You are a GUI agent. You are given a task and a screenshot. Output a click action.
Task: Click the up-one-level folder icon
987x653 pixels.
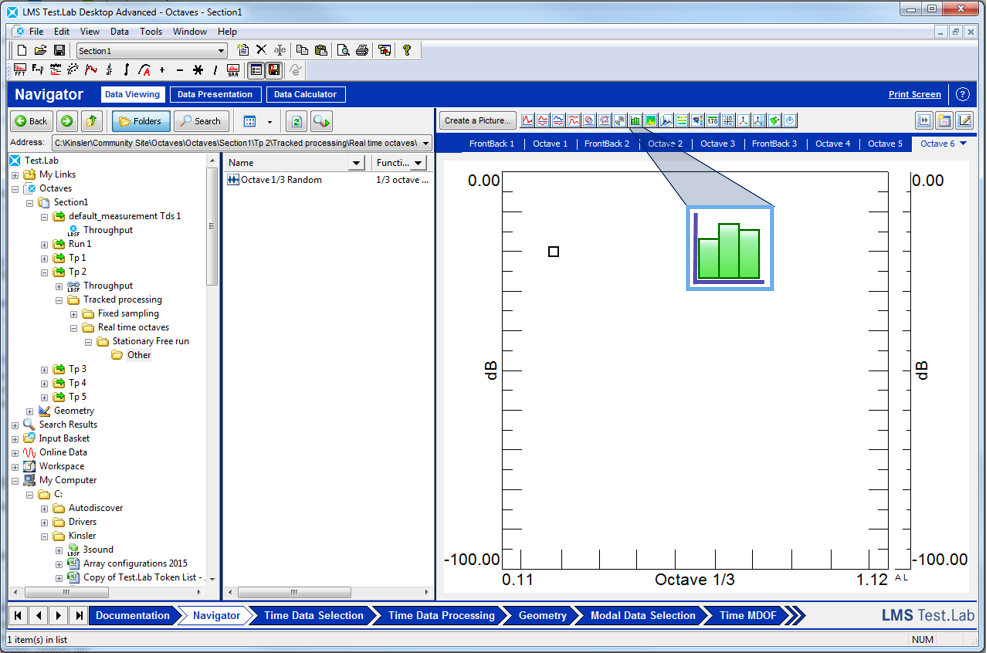(92, 121)
